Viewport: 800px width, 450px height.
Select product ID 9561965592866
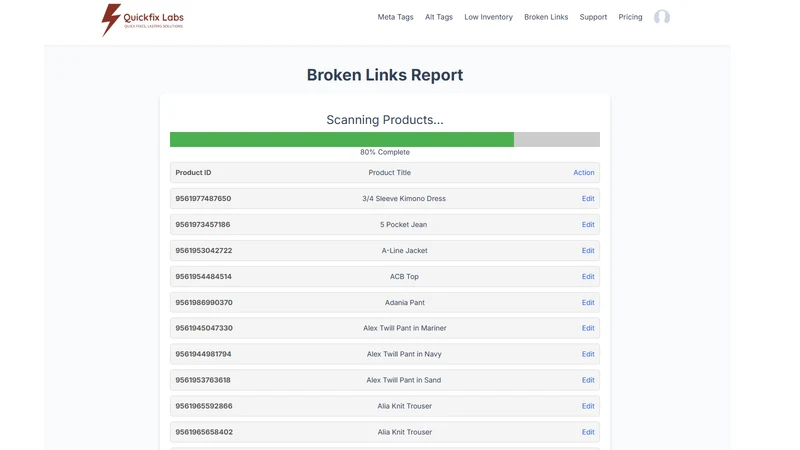pyautogui.click(x=204, y=406)
